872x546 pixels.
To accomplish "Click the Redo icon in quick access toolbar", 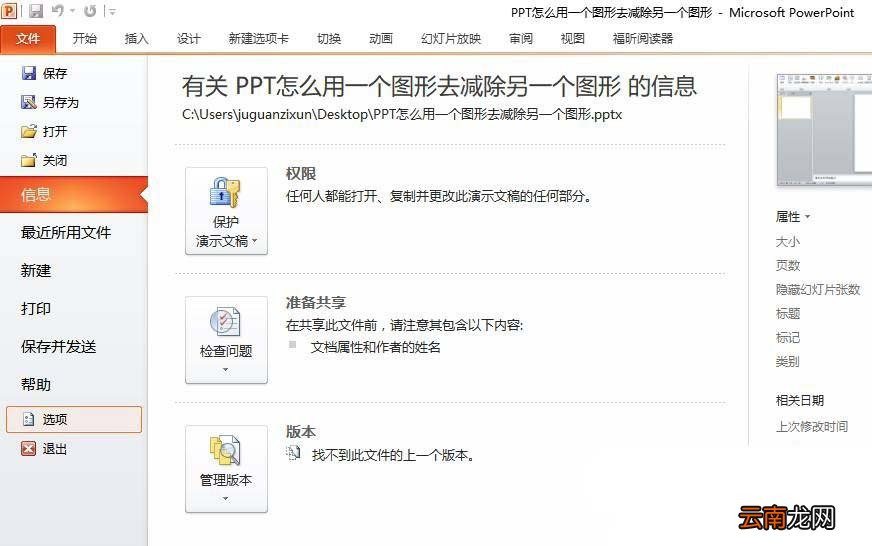I will point(90,11).
